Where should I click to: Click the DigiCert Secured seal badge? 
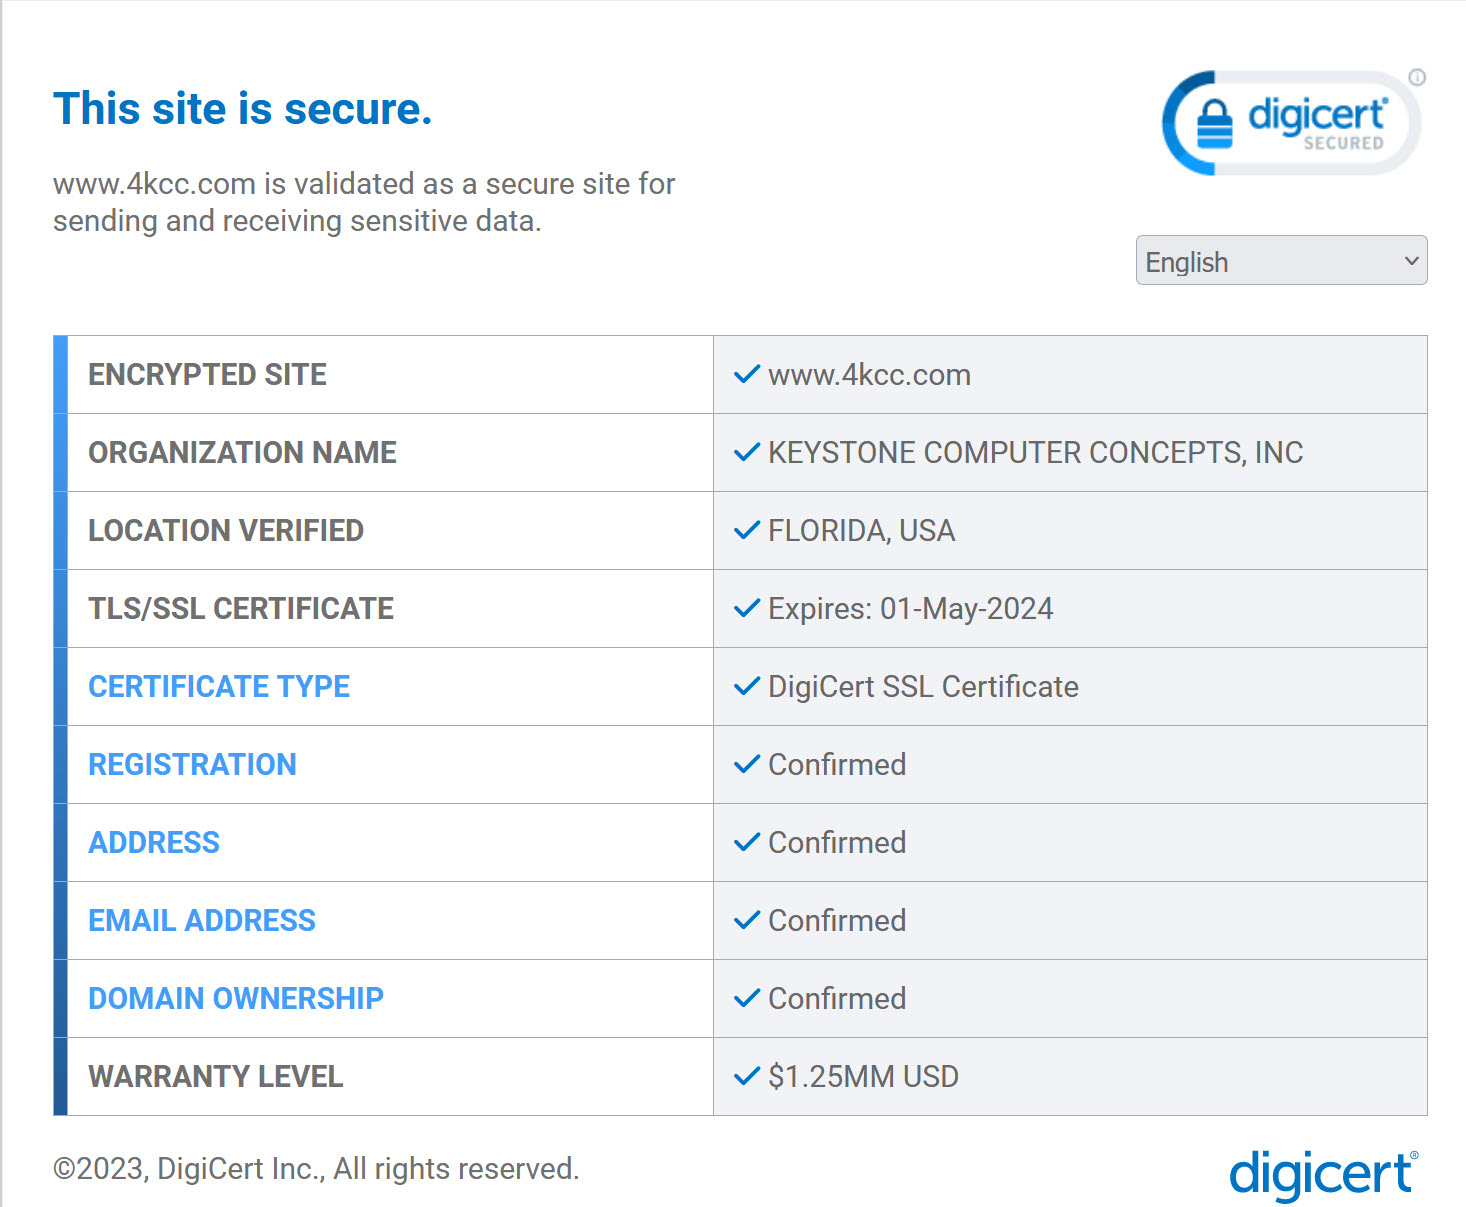[x=1290, y=123]
